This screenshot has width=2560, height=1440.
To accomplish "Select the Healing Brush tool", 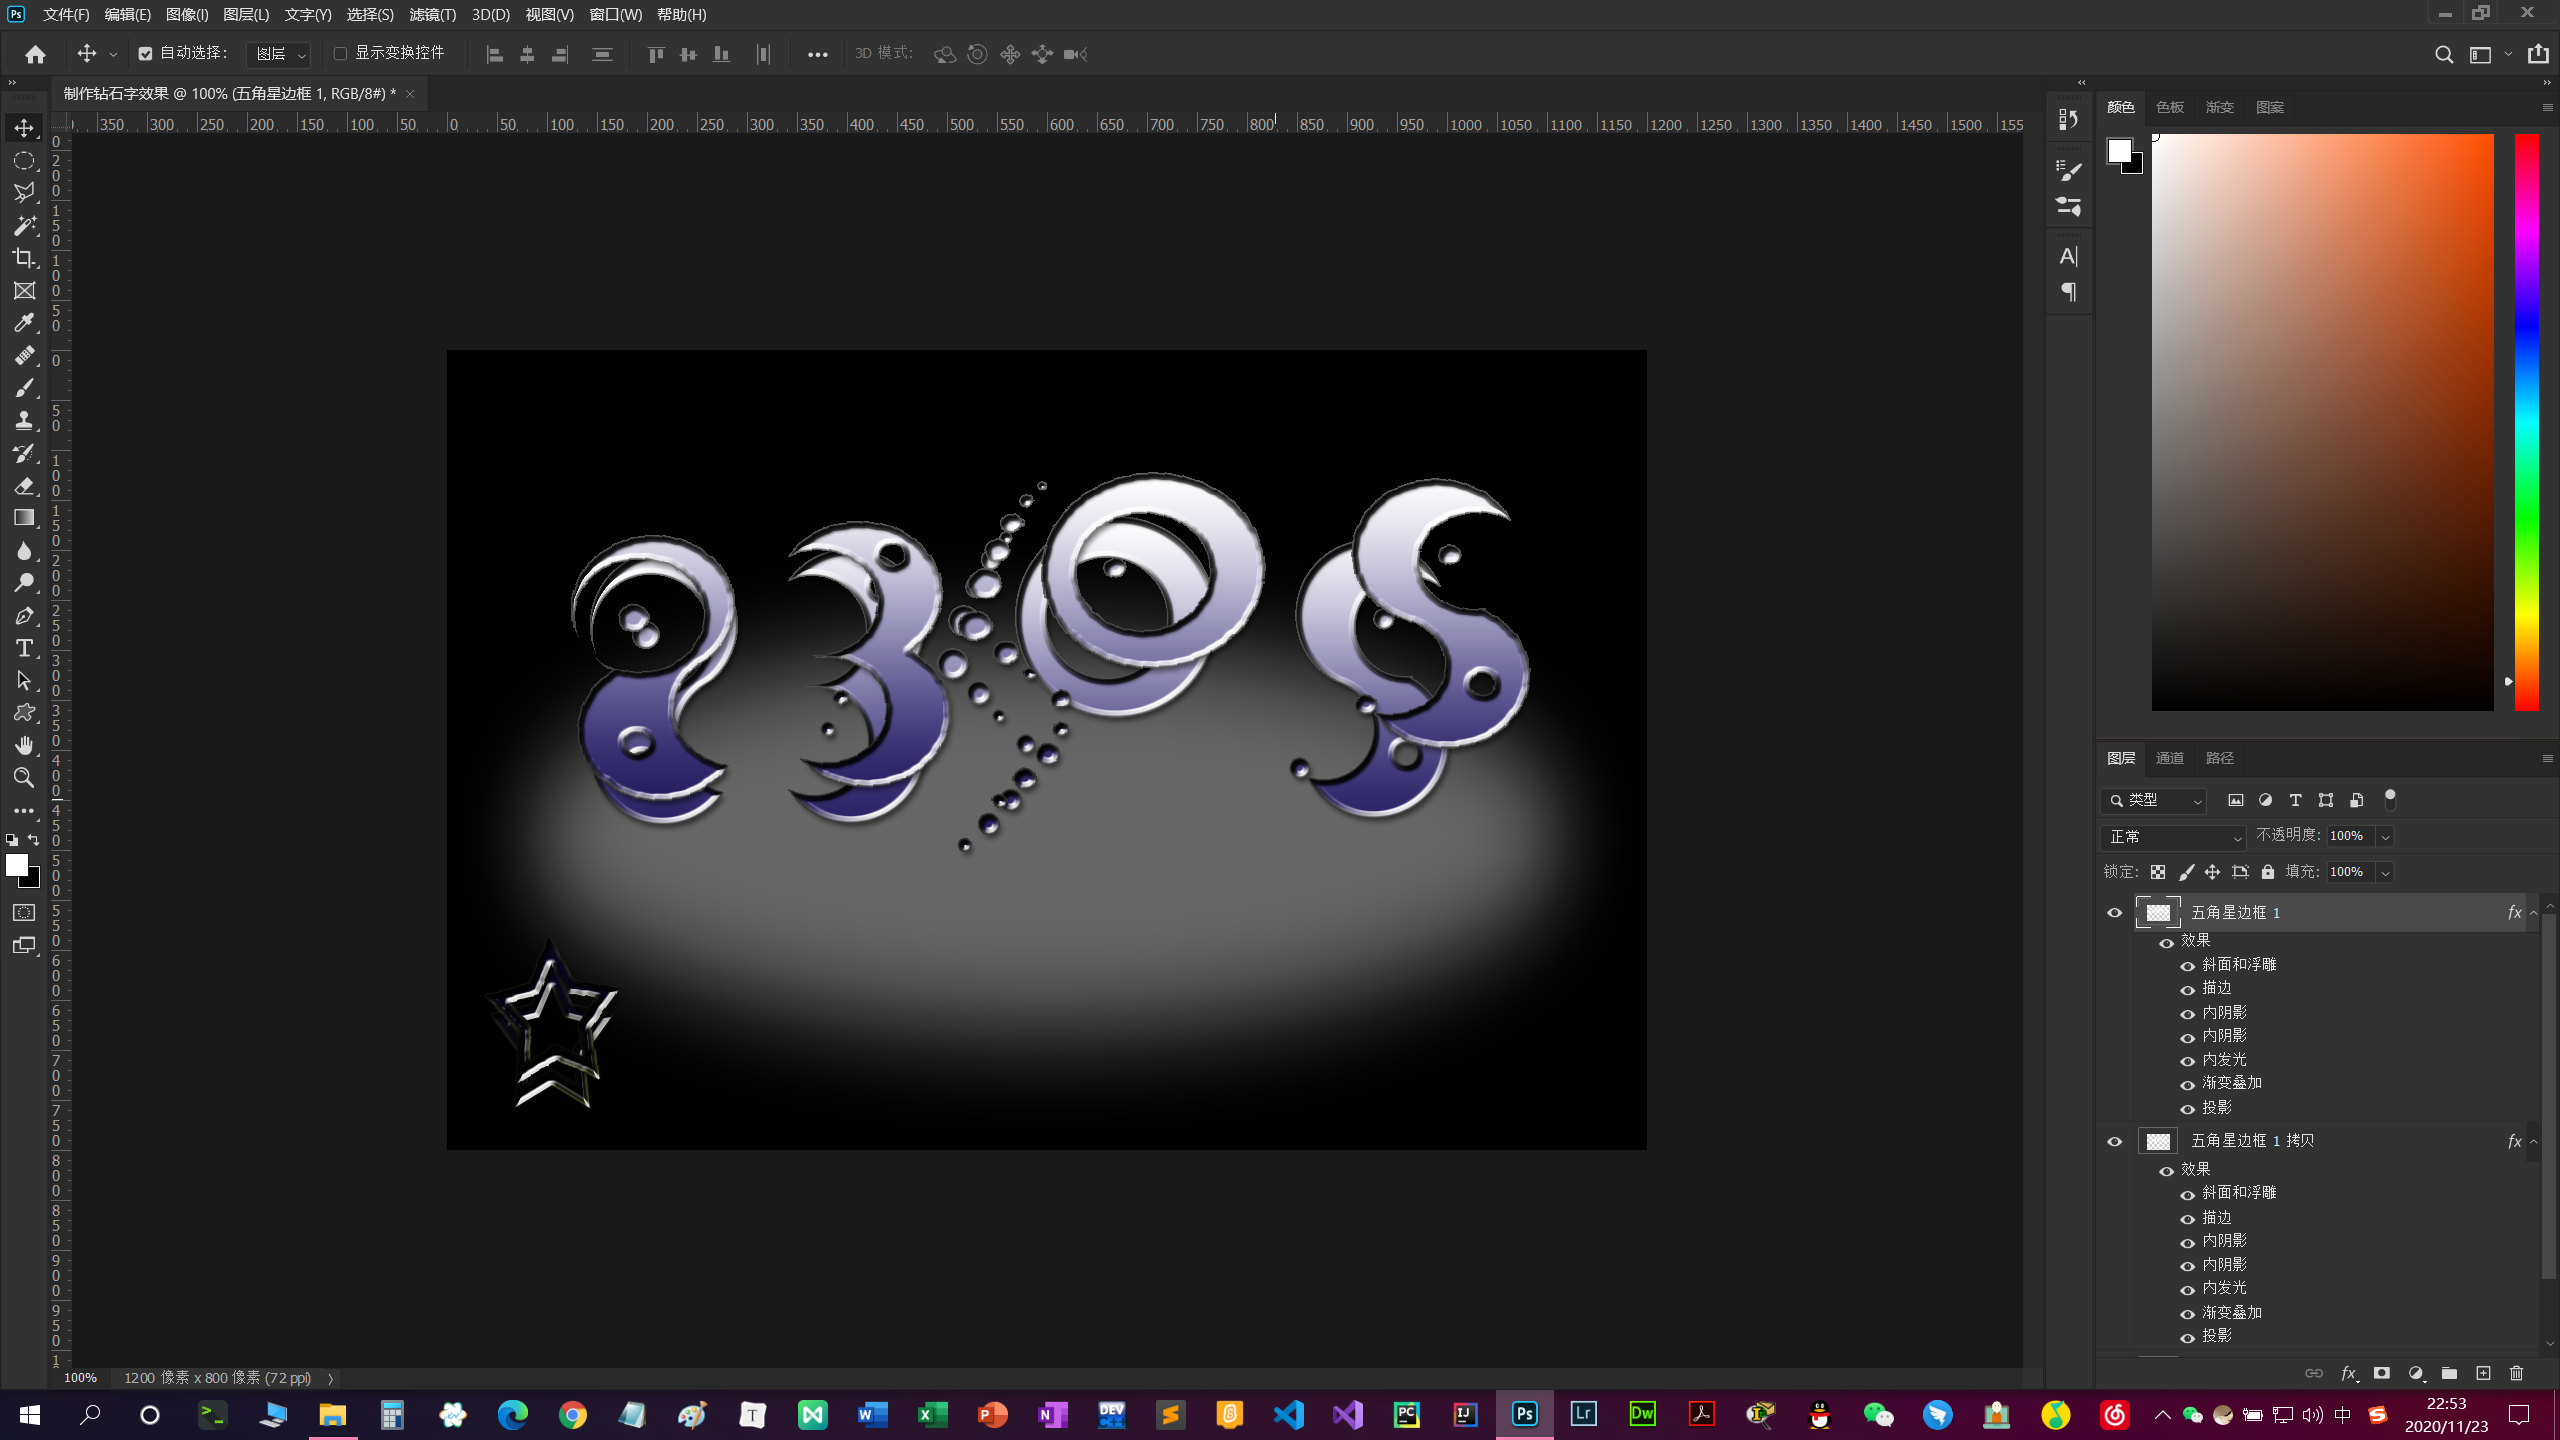I will point(24,355).
